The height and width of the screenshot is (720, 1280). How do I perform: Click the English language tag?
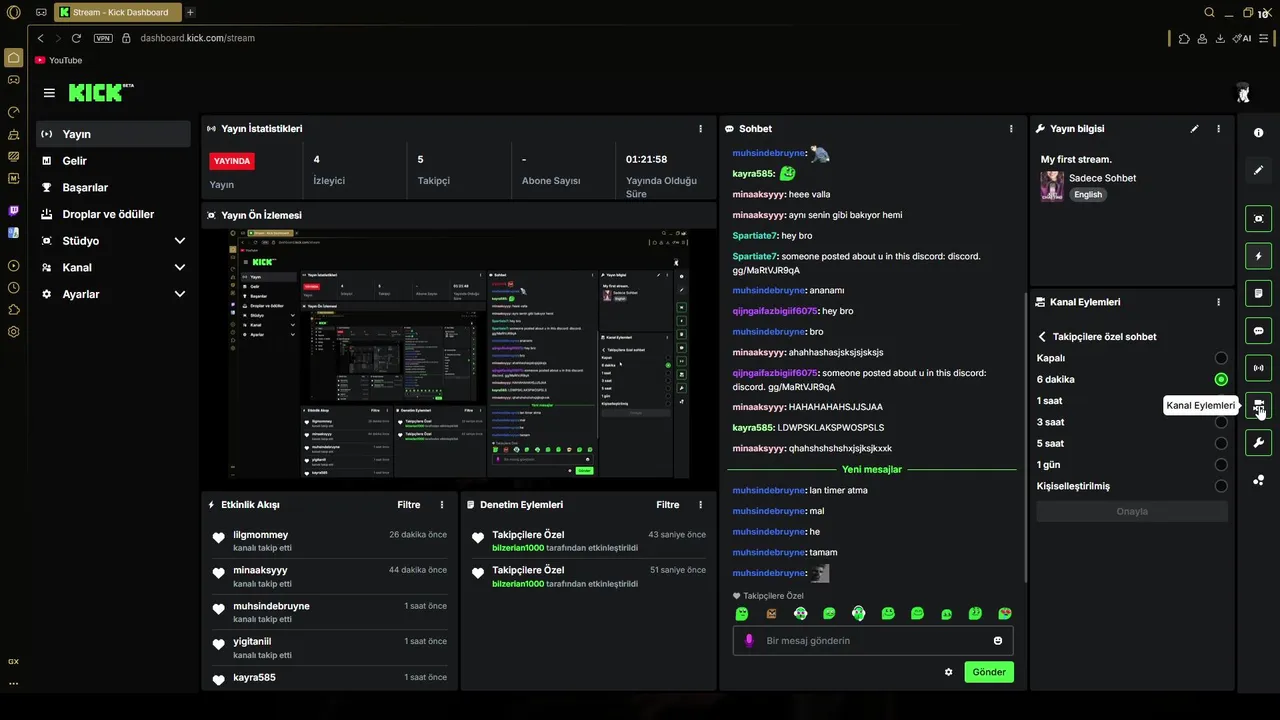[1088, 195]
